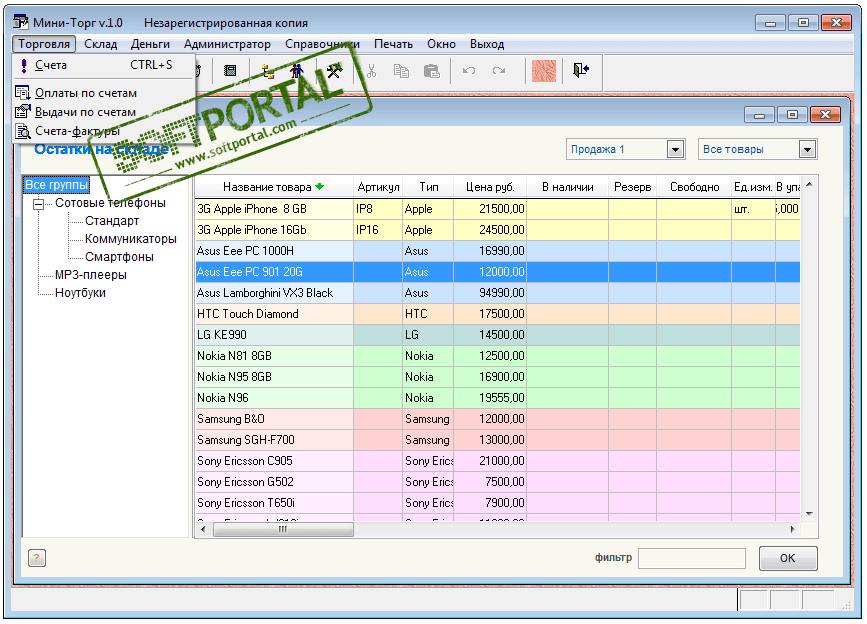
Task: Select Стандарт group in the tree
Action: coord(112,221)
